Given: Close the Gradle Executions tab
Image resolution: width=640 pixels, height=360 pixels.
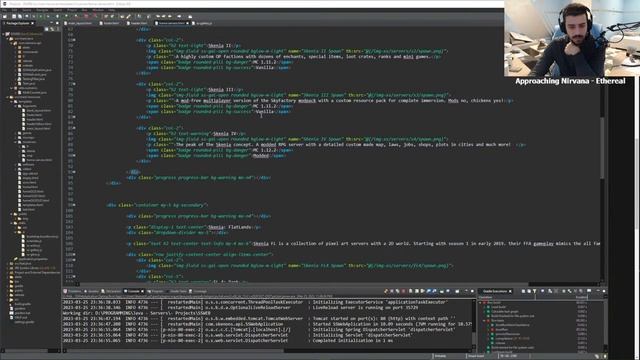Looking at the screenshot, I should pos(510,291).
